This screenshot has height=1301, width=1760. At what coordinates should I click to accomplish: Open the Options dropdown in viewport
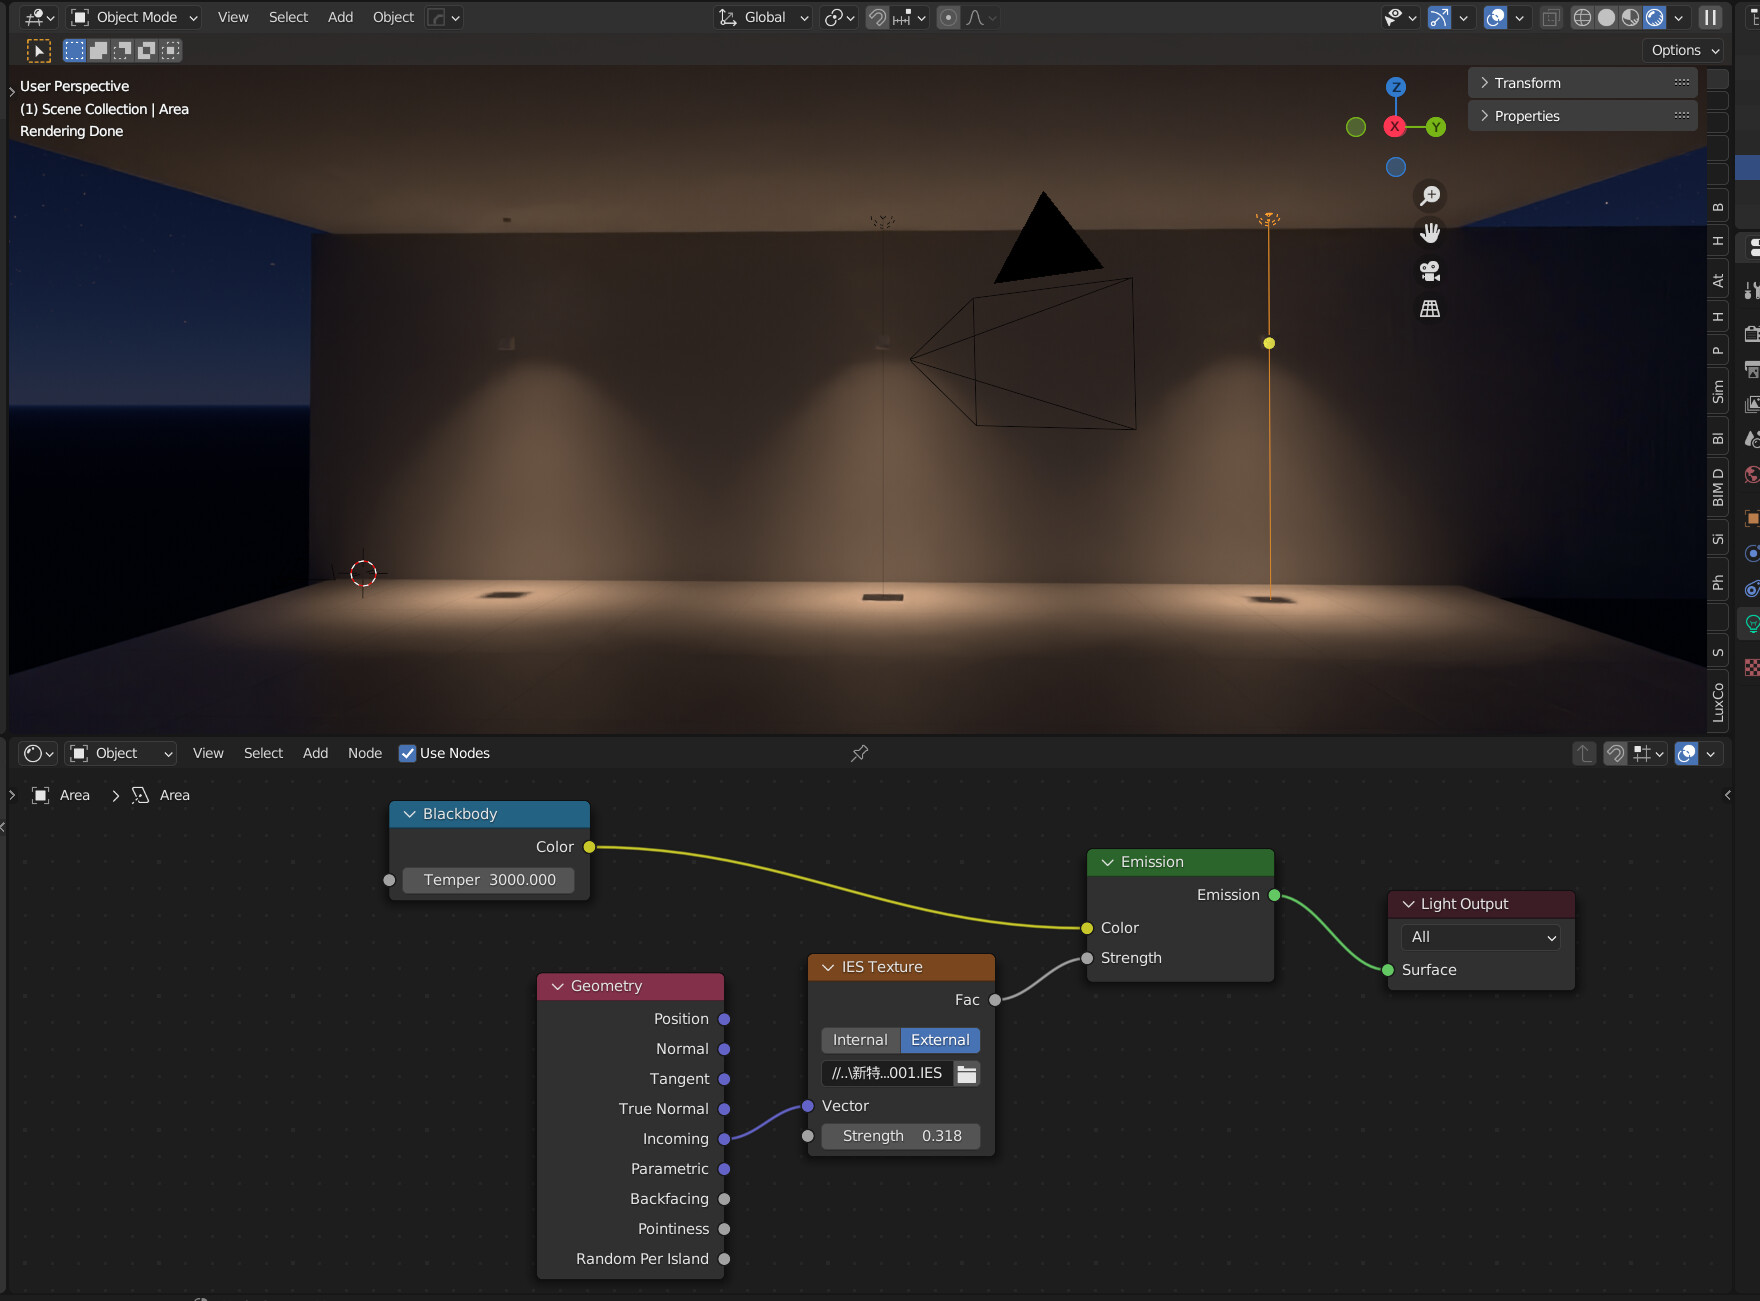click(x=1682, y=50)
